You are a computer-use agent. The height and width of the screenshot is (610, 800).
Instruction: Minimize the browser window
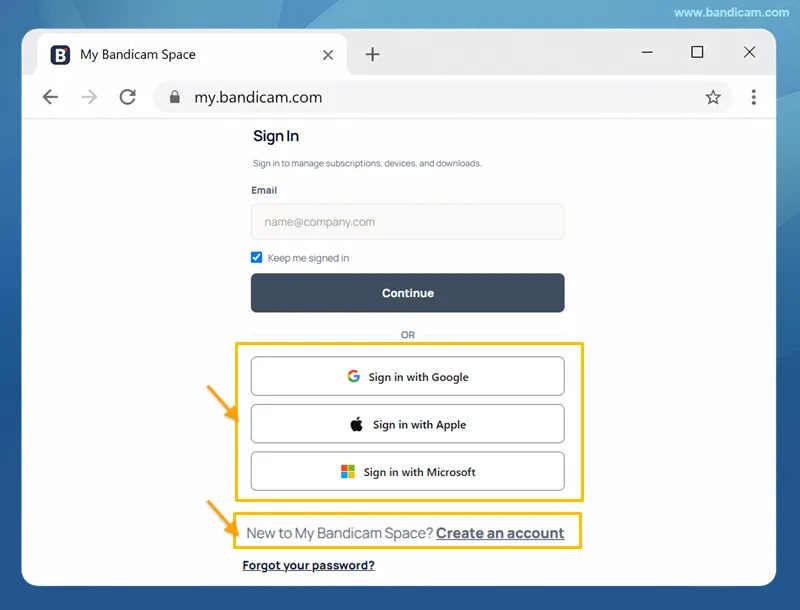point(647,52)
